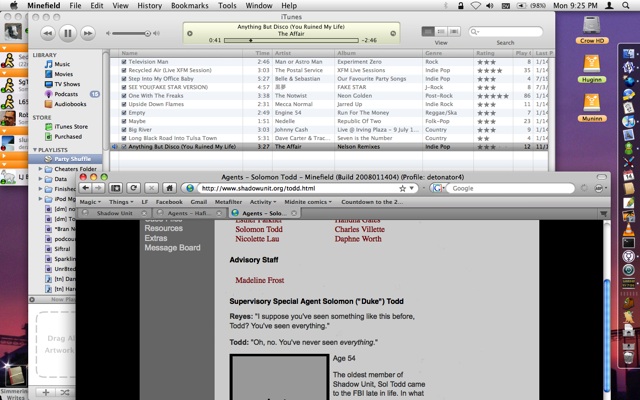Click the browser Forward arrow button

98,188
